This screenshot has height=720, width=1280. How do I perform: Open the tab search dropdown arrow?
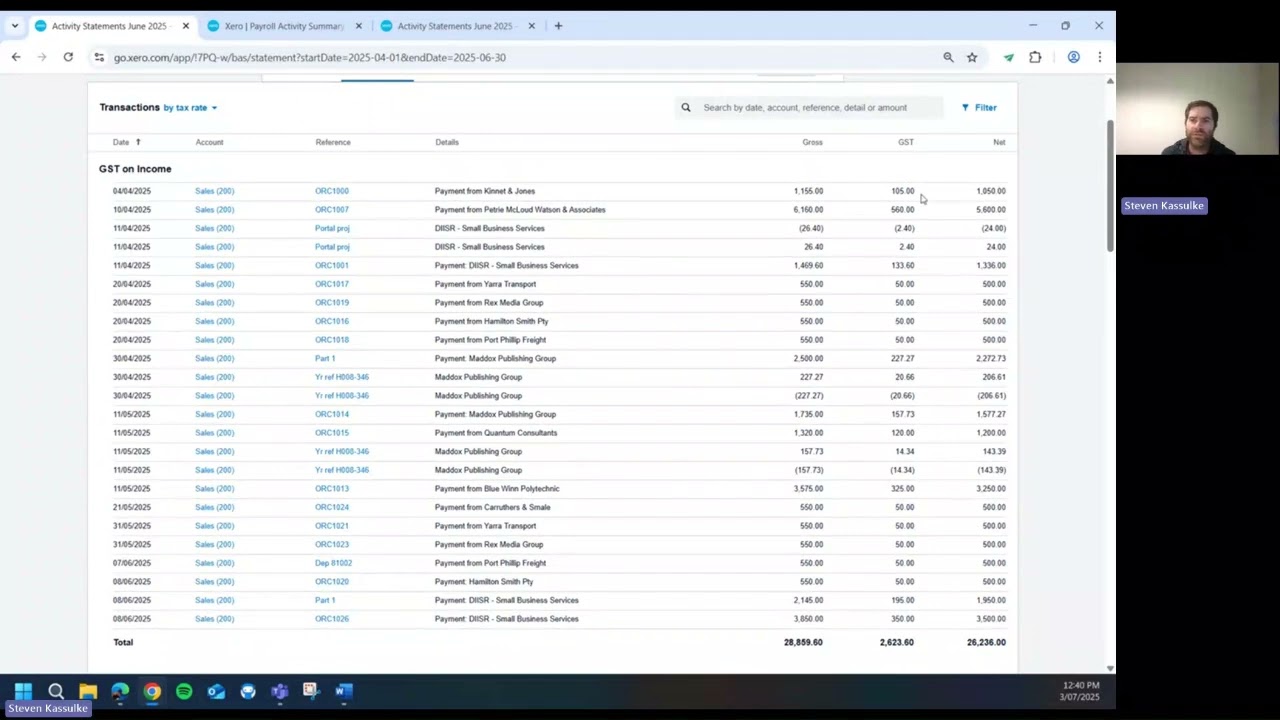(14, 26)
